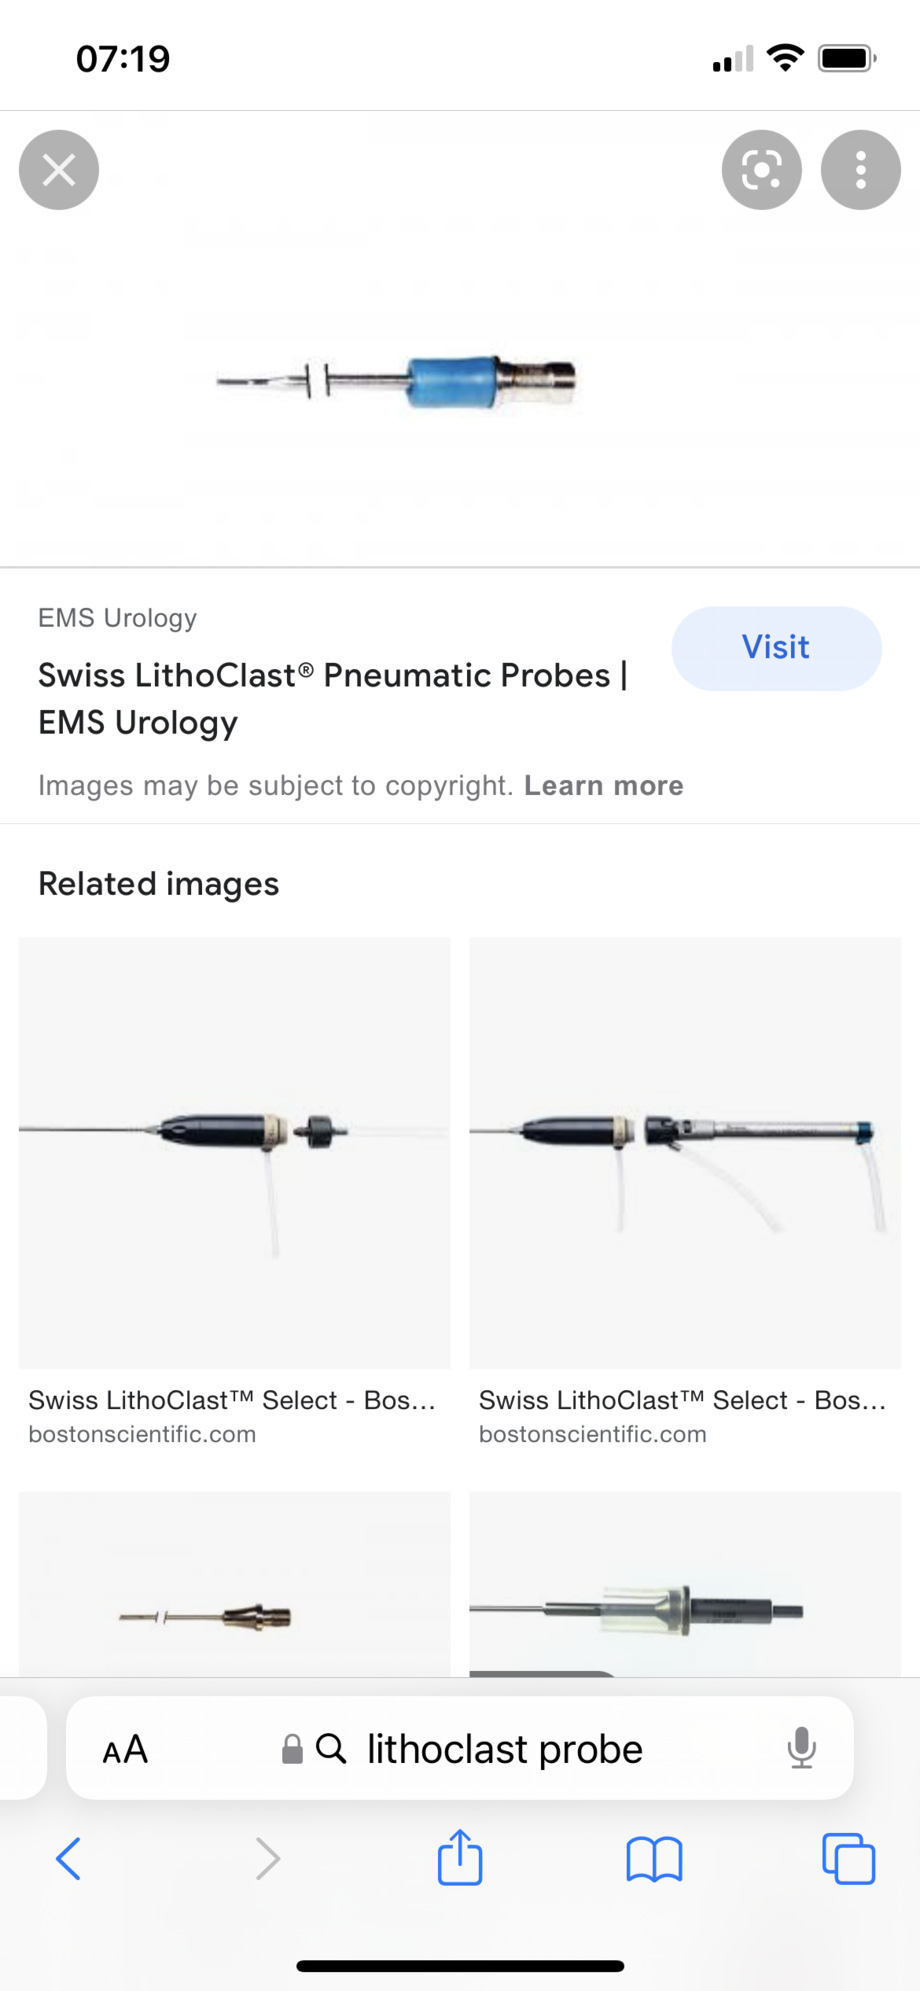Go back with Safari back arrow
Viewport: 920px width, 1991px height.
coord(68,1859)
